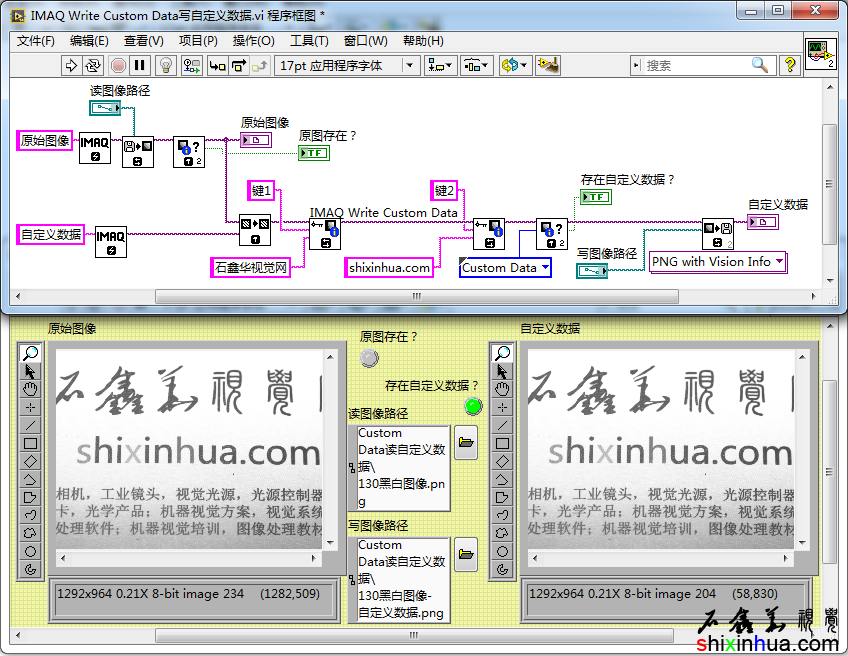
Task: Run the VI with the Run arrow
Action: (71, 66)
